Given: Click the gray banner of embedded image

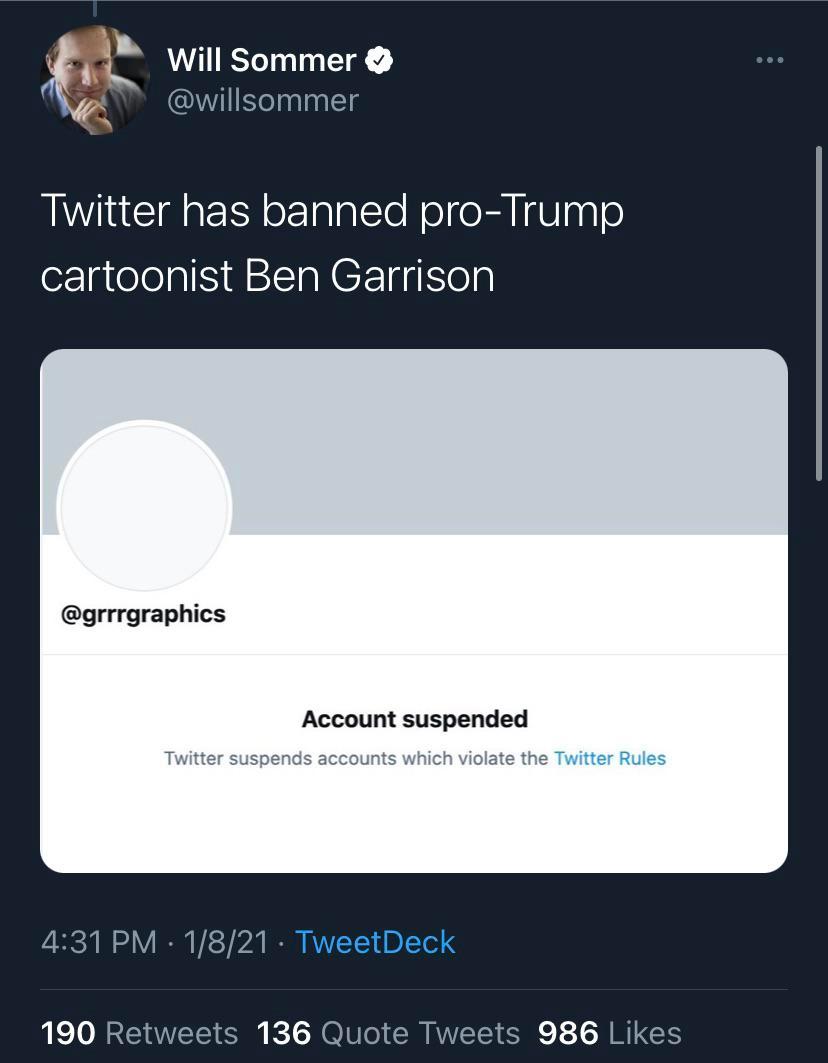Looking at the screenshot, I should click(500, 440).
